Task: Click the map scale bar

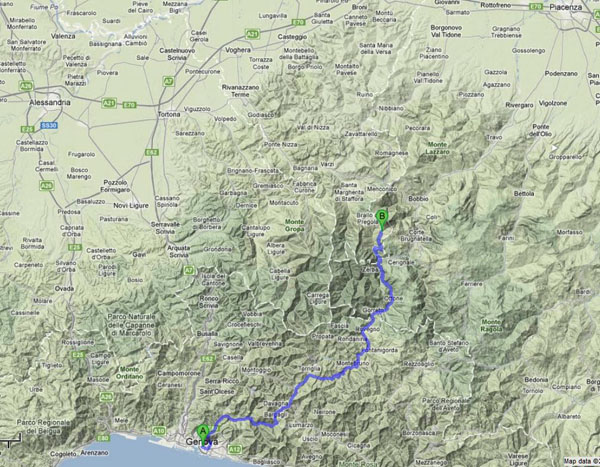Action: [x=11, y=440]
